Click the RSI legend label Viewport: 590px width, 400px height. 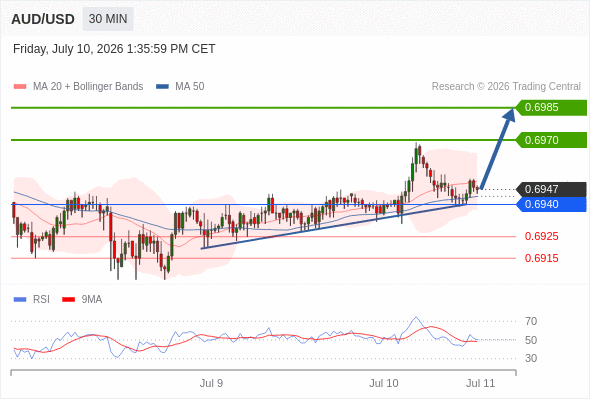(41, 300)
